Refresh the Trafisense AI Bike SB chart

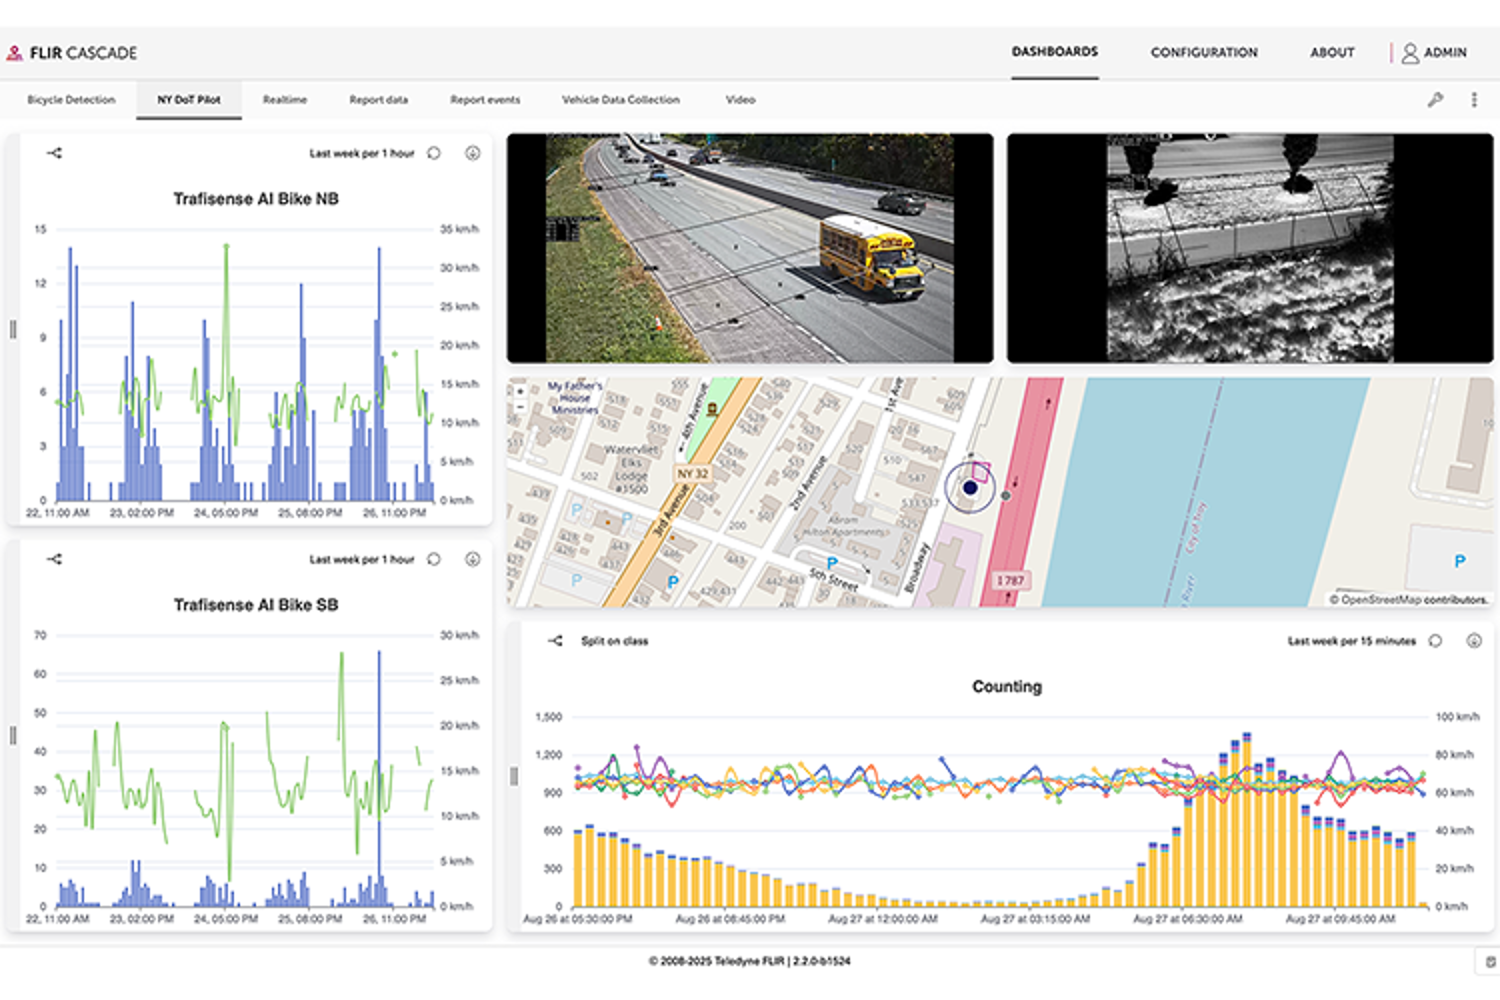pyautogui.click(x=434, y=559)
